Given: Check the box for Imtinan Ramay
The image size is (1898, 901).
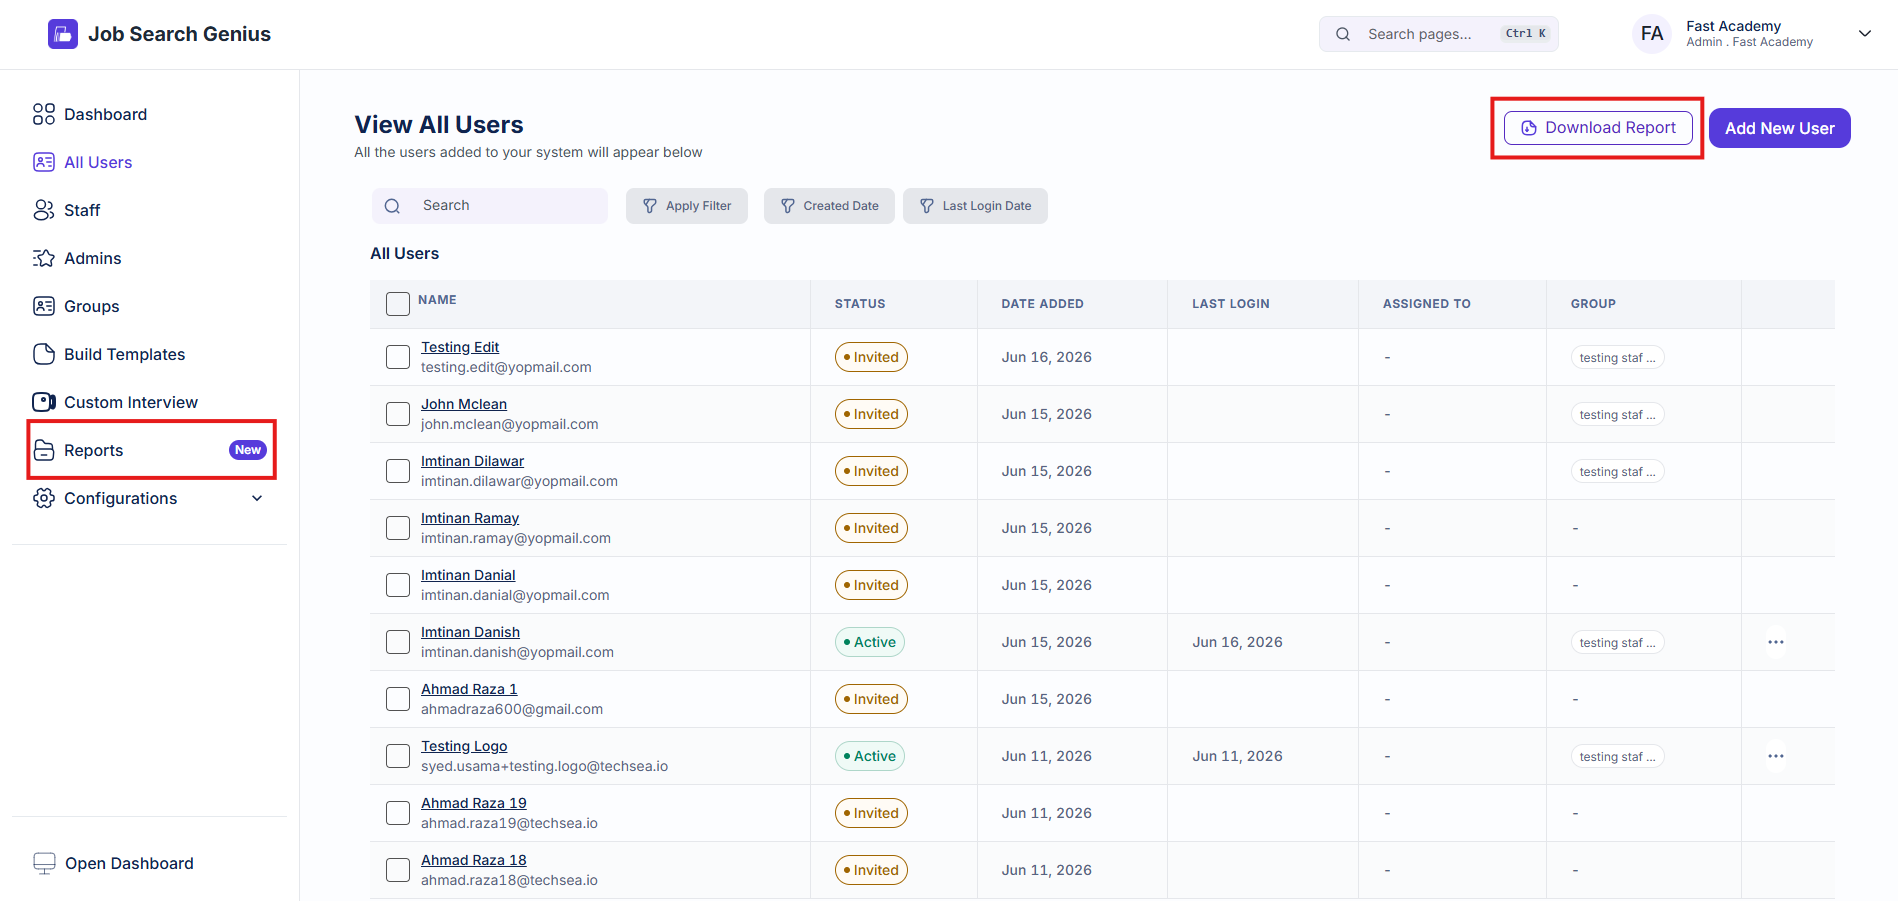Looking at the screenshot, I should point(398,528).
